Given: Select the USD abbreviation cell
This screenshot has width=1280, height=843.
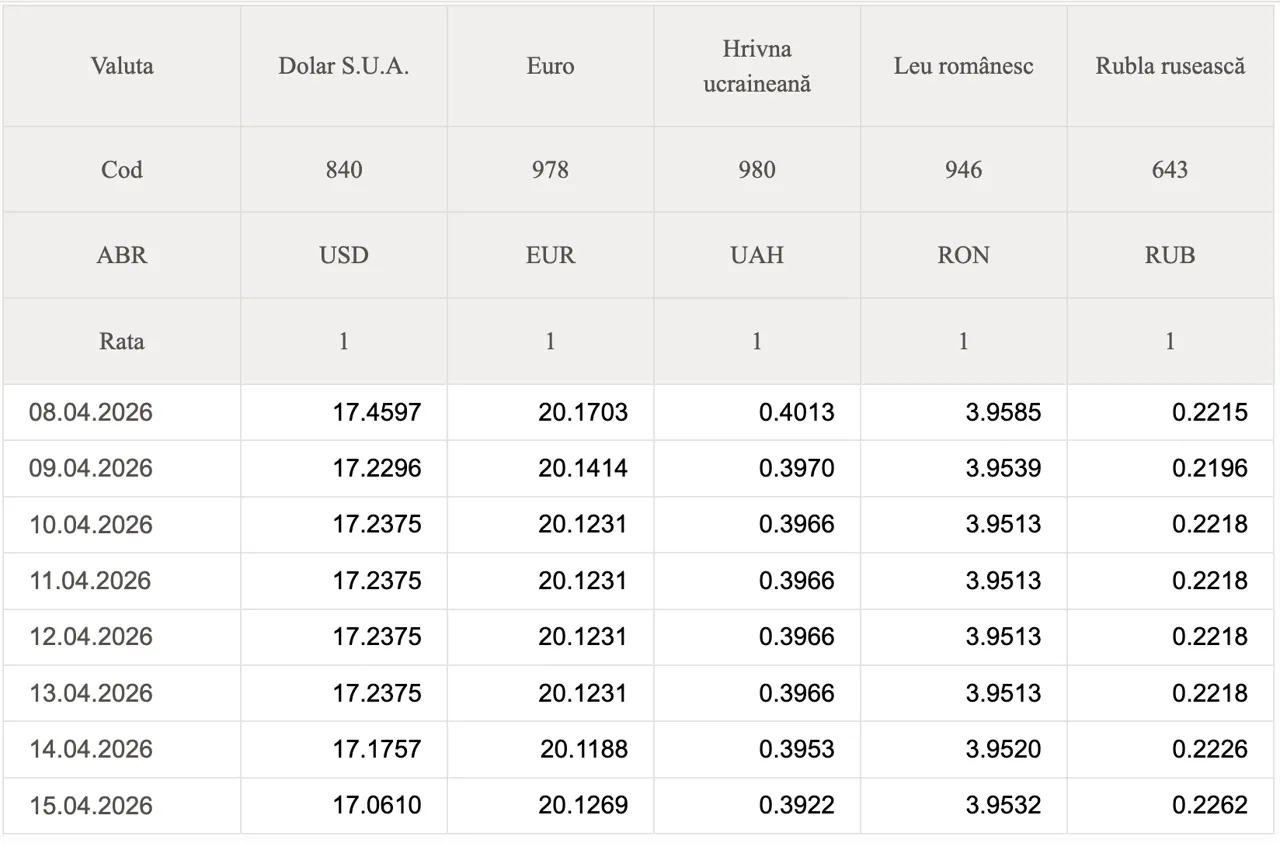Looking at the screenshot, I should pos(343,255).
